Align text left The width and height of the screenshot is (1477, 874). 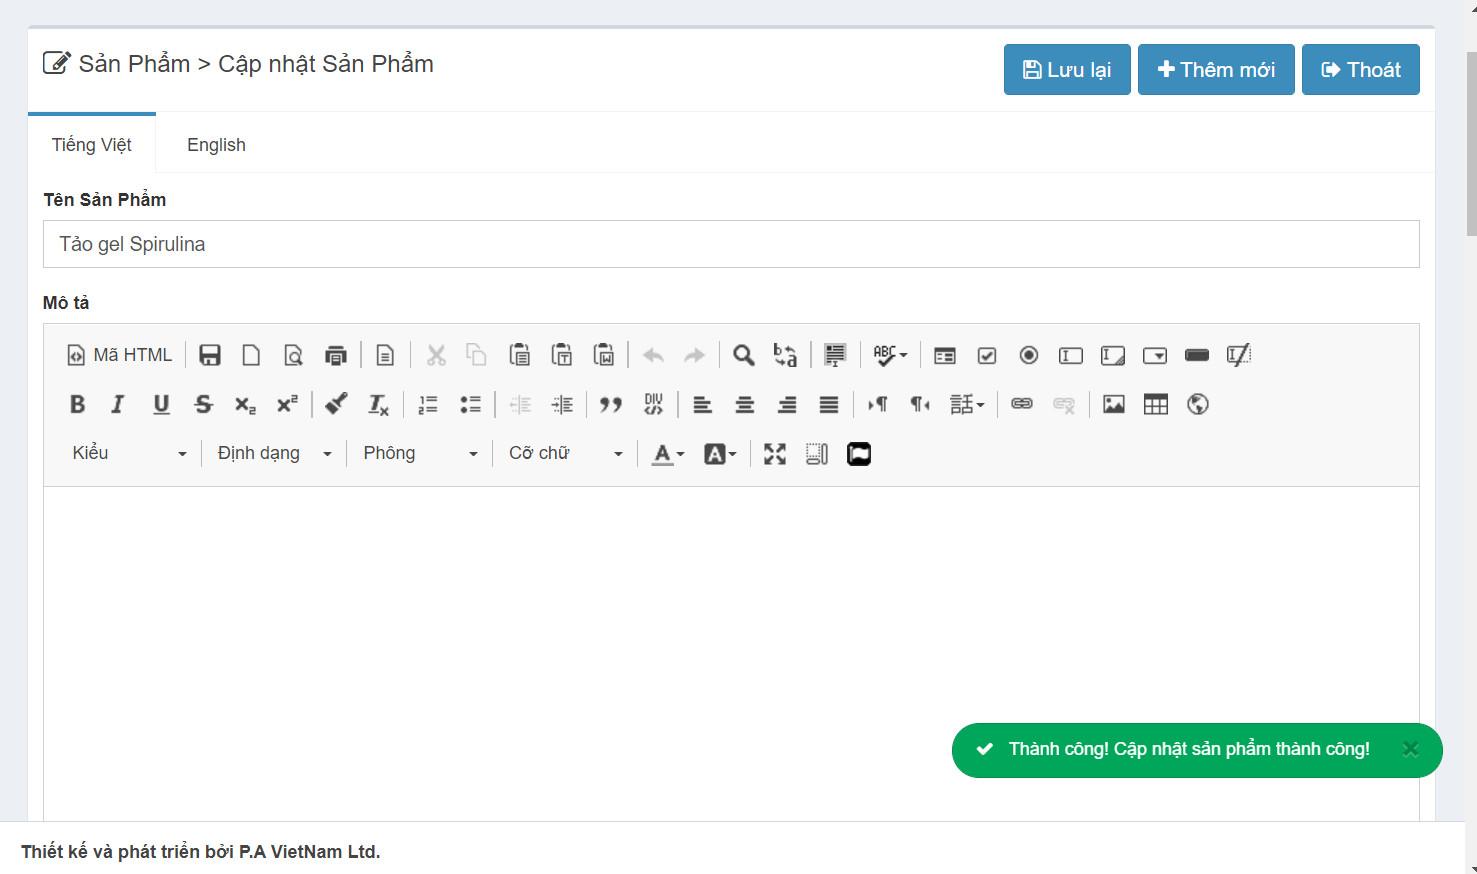(x=703, y=404)
